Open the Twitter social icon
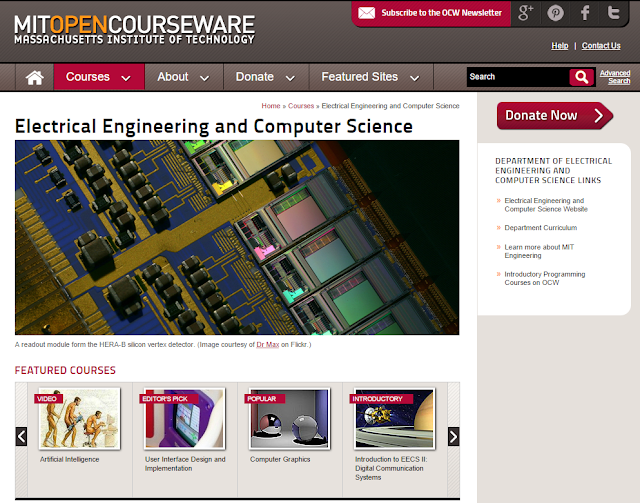 tap(613, 13)
